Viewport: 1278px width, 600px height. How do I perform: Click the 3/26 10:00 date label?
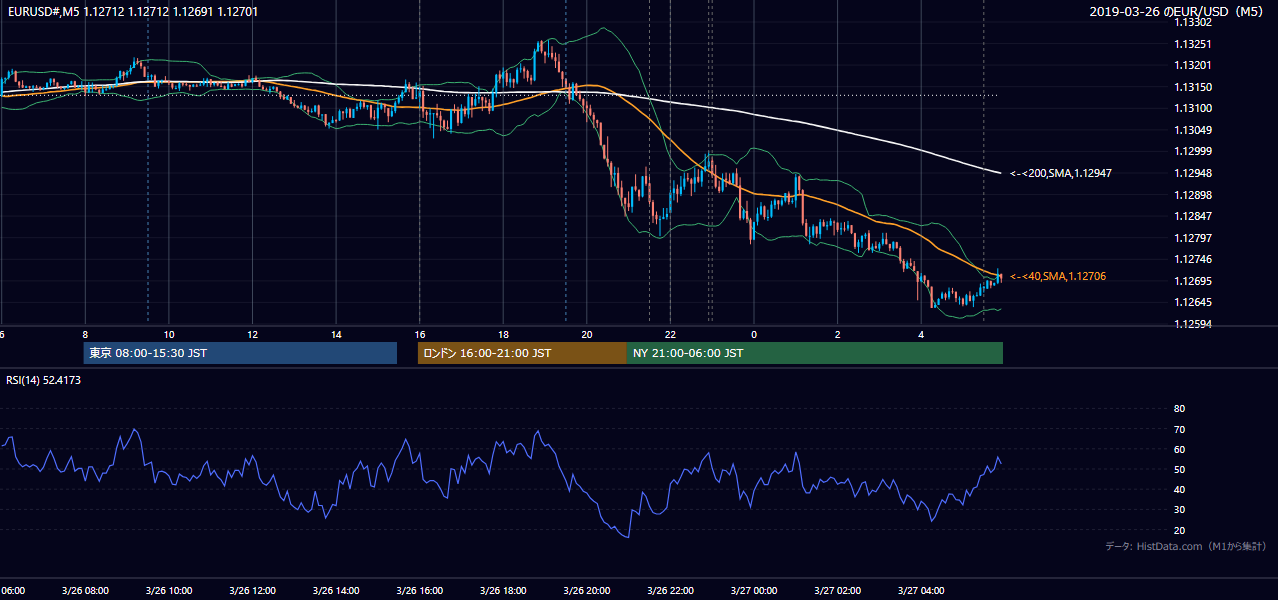tap(168, 591)
